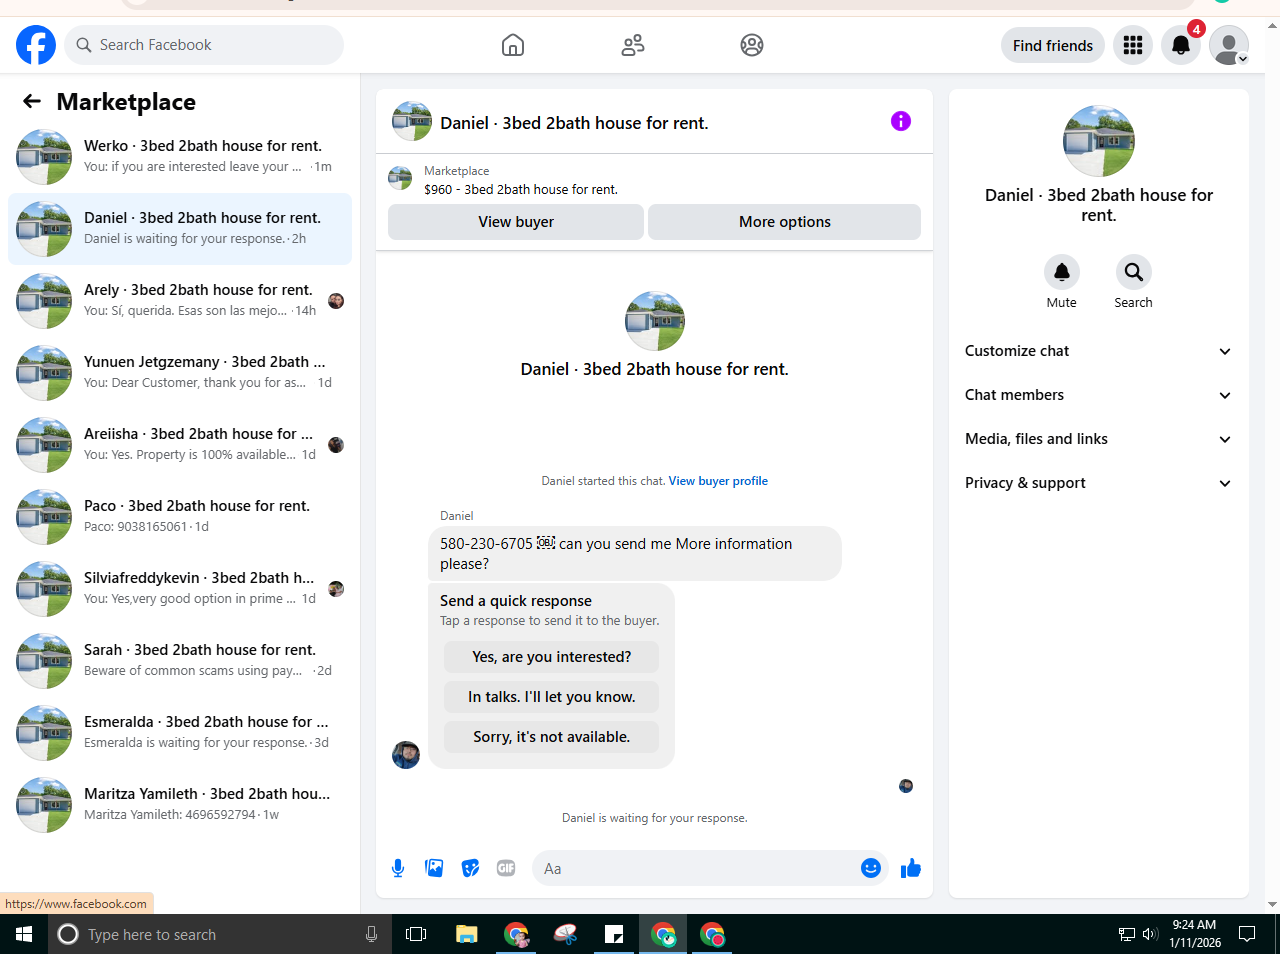The image size is (1280, 954).
Task: Click the Aa message input box
Action: [695, 868]
